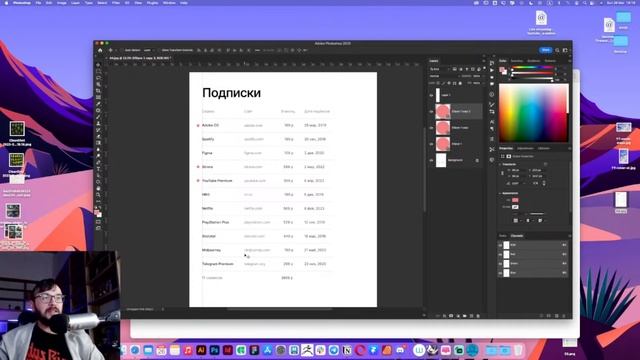Toggle the Blue channel eye icon
Image resolution: width=640 pixels, height=360 pixels.
(500, 273)
